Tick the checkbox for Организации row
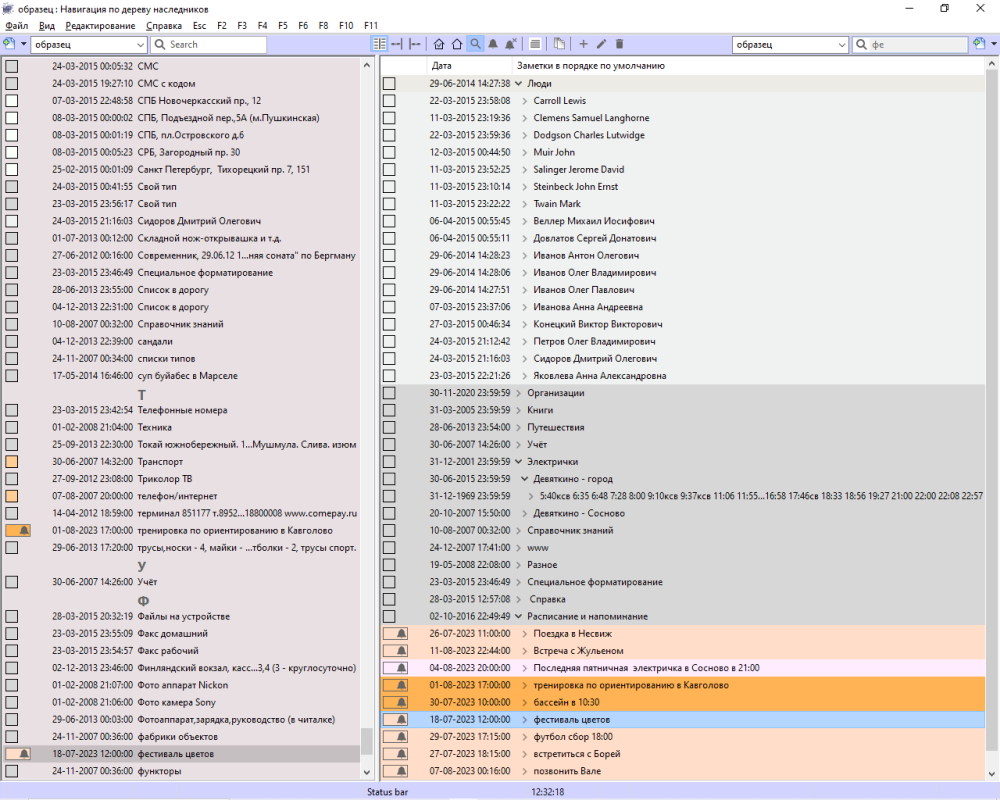Viewport: 1000px width, 800px height. (x=389, y=393)
